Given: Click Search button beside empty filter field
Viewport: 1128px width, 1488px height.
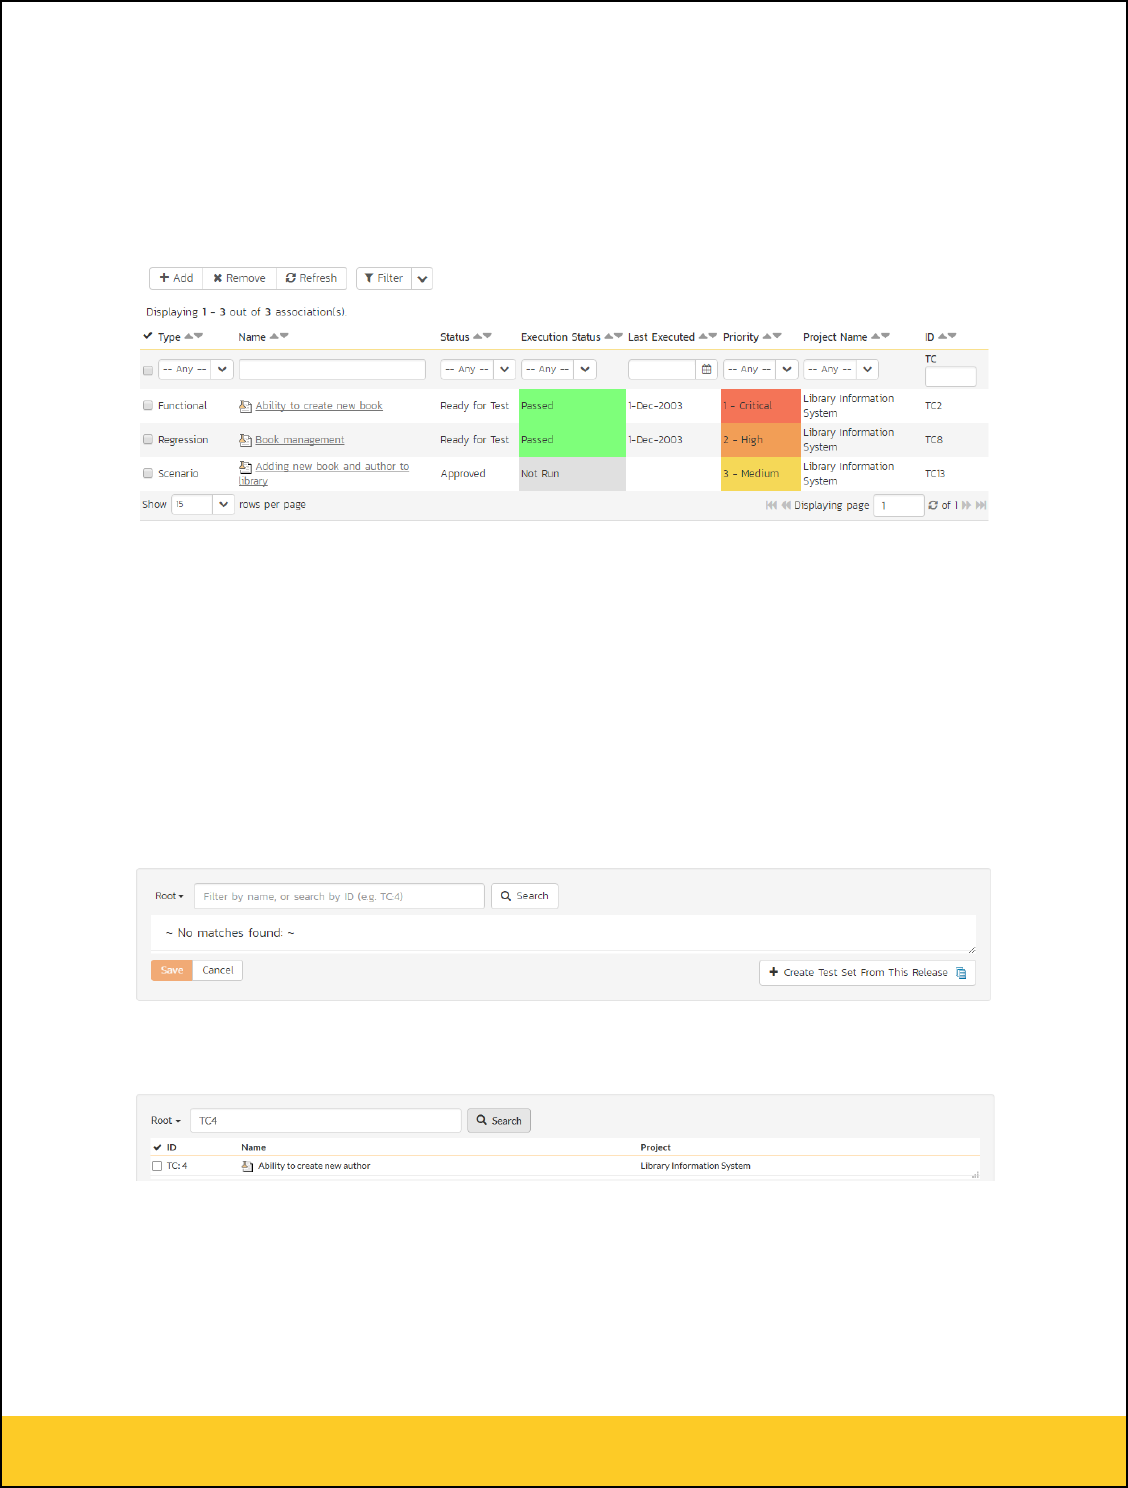Looking at the screenshot, I should 525,896.
